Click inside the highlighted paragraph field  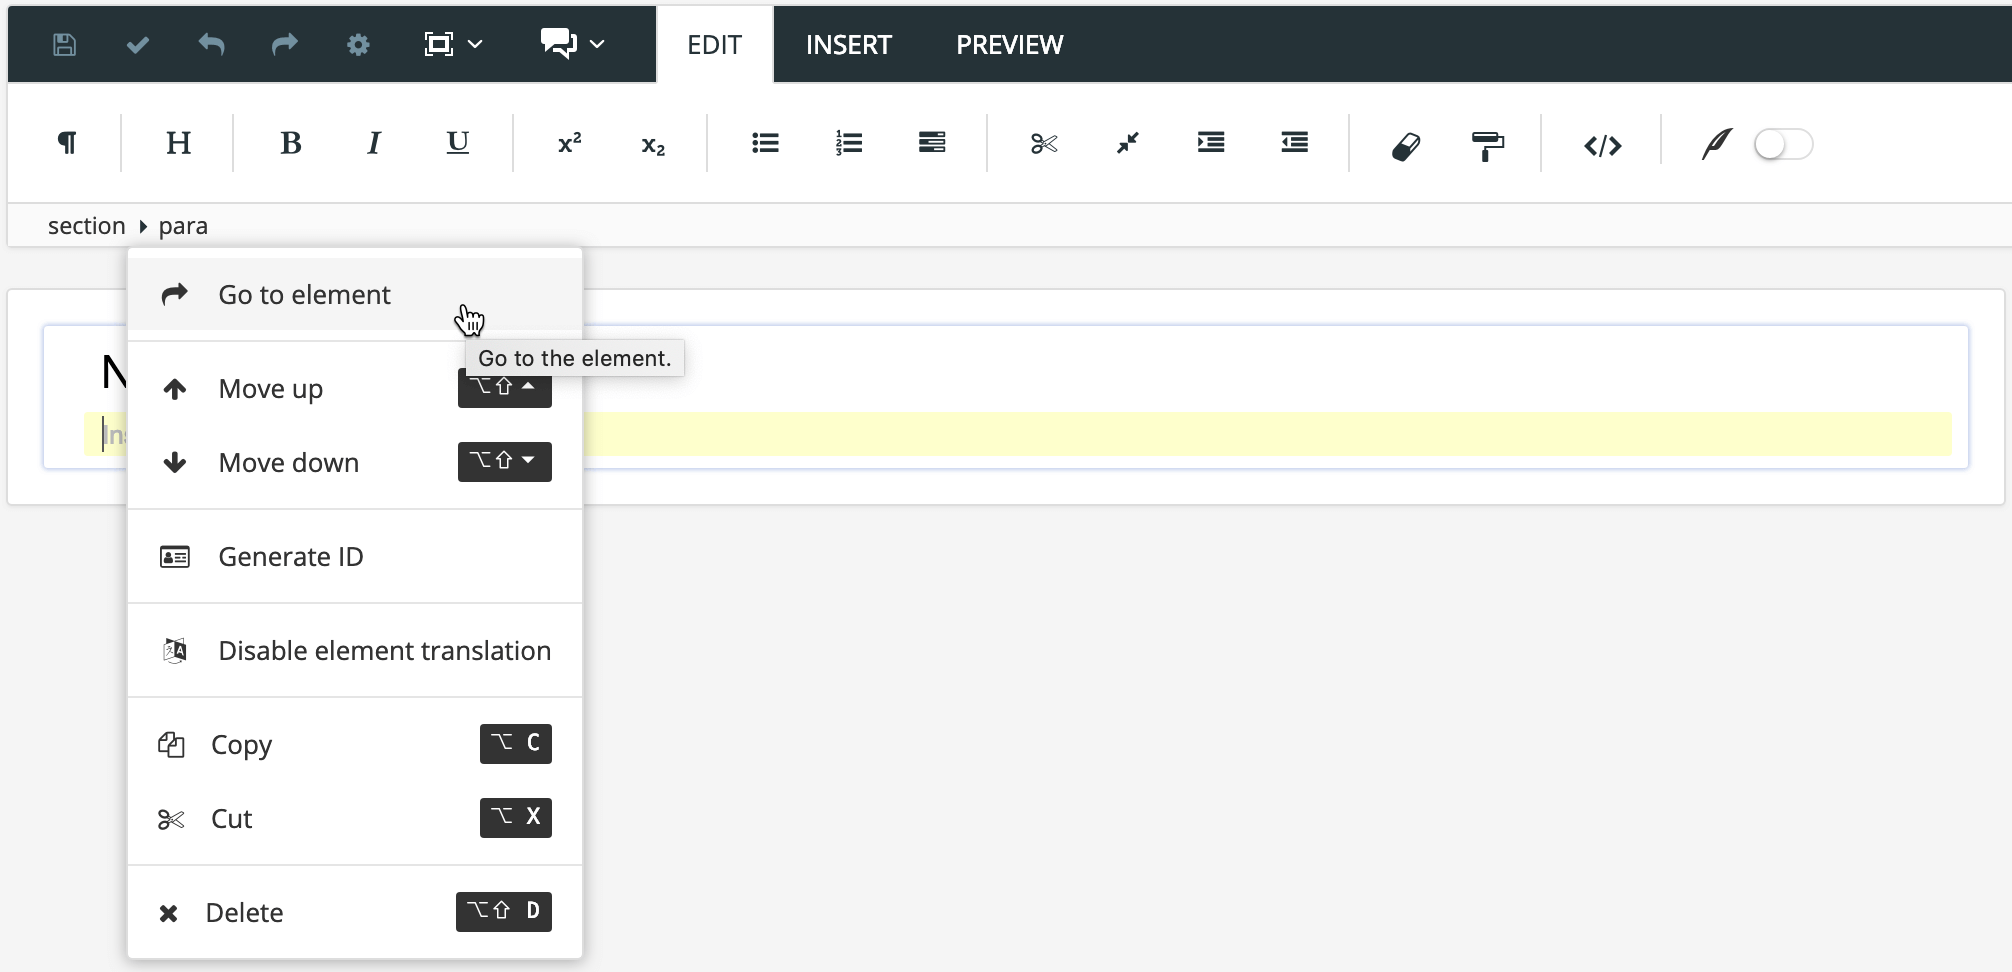click(x=1200, y=435)
